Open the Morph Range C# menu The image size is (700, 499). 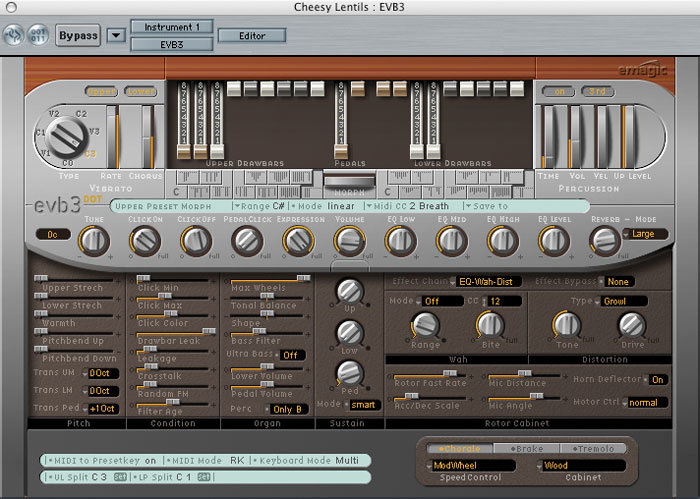(259, 206)
